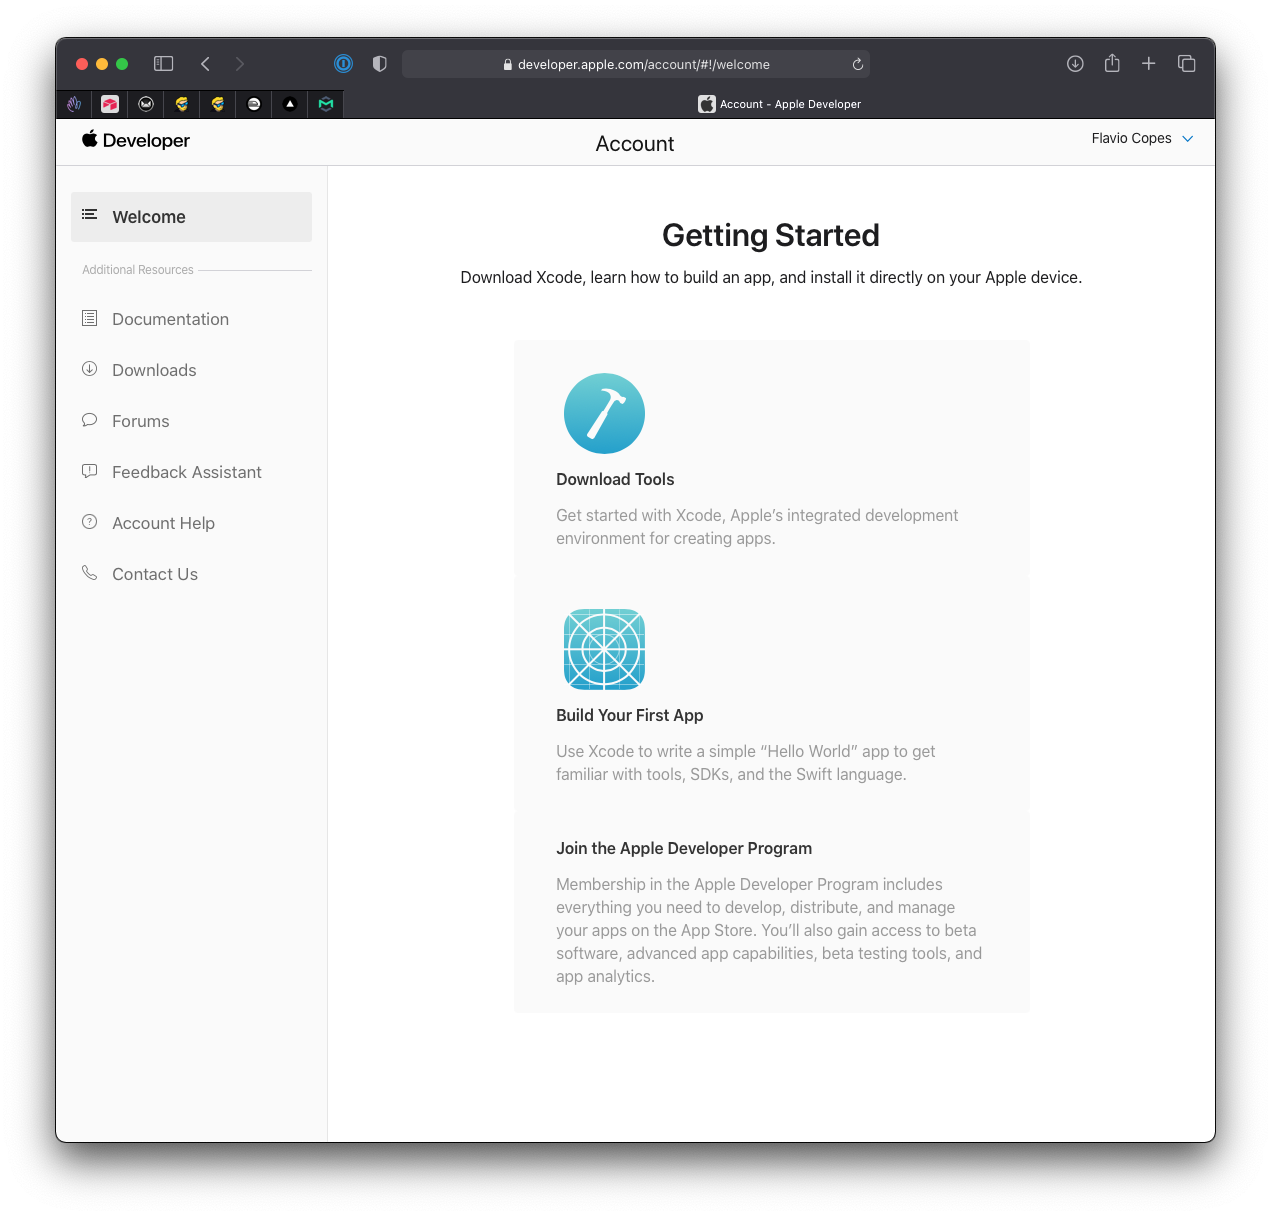Open Feedback Assistant from sidebar

(186, 472)
